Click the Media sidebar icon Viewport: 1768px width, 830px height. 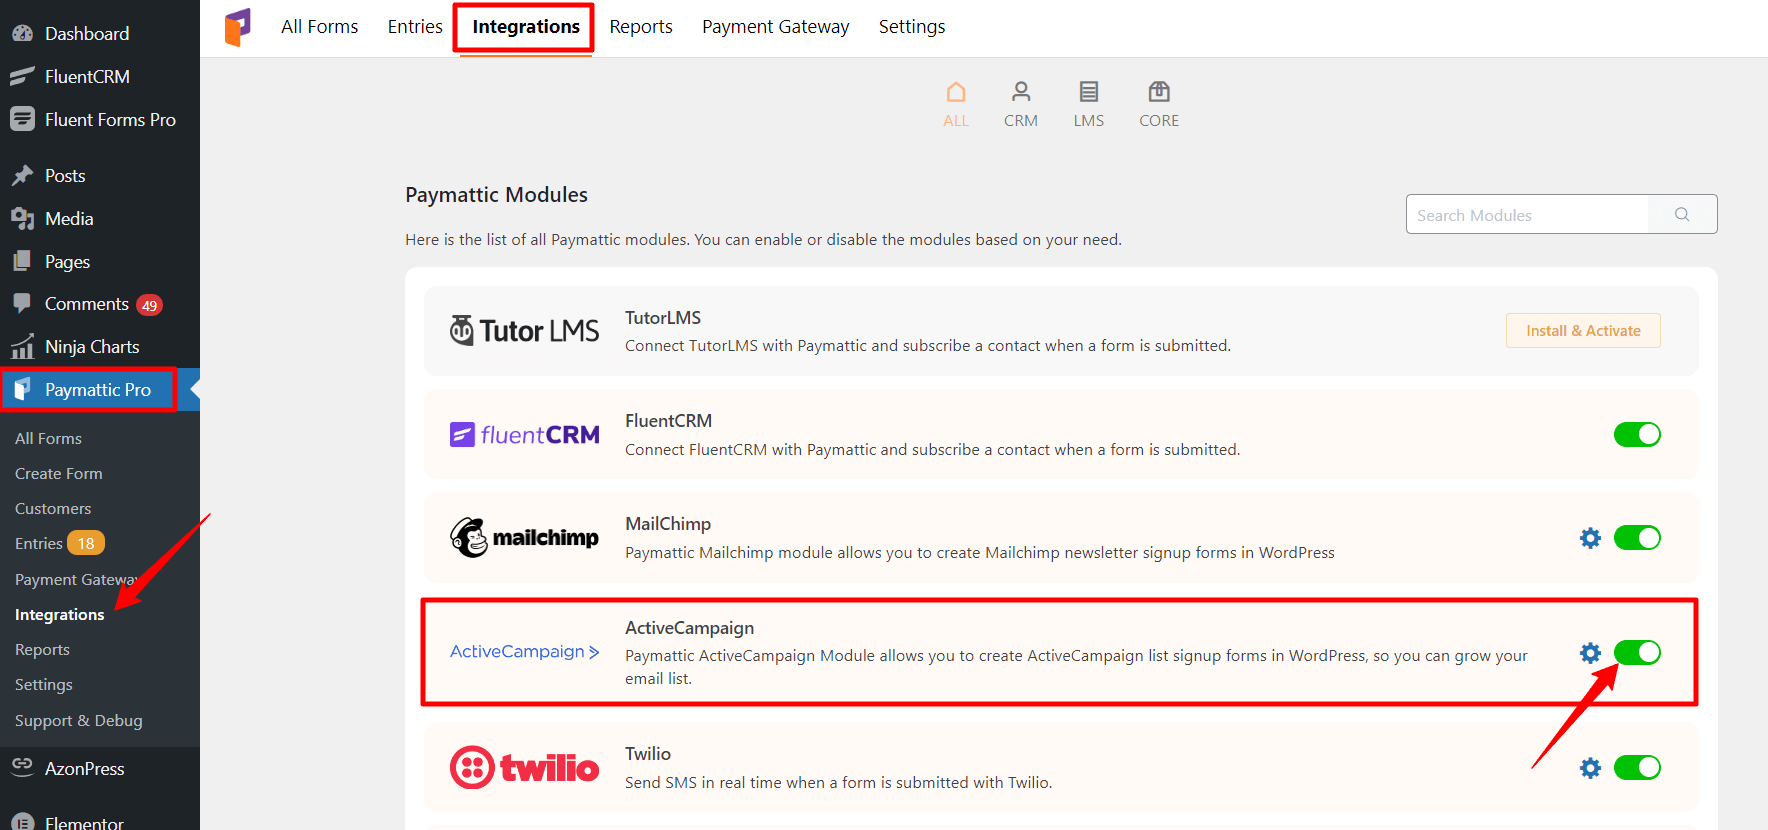click(x=22, y=218)
